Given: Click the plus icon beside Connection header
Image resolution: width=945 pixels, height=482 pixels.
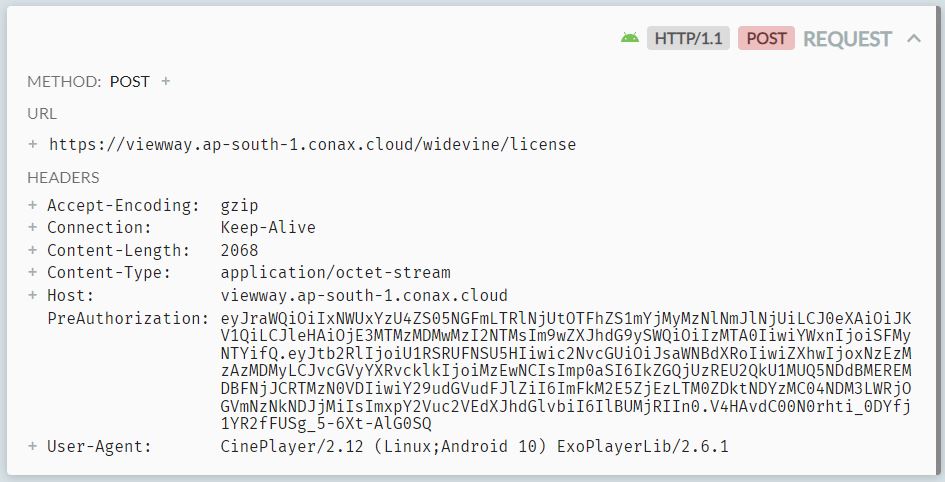Looking at the screenshot, I should coord(33,228).
